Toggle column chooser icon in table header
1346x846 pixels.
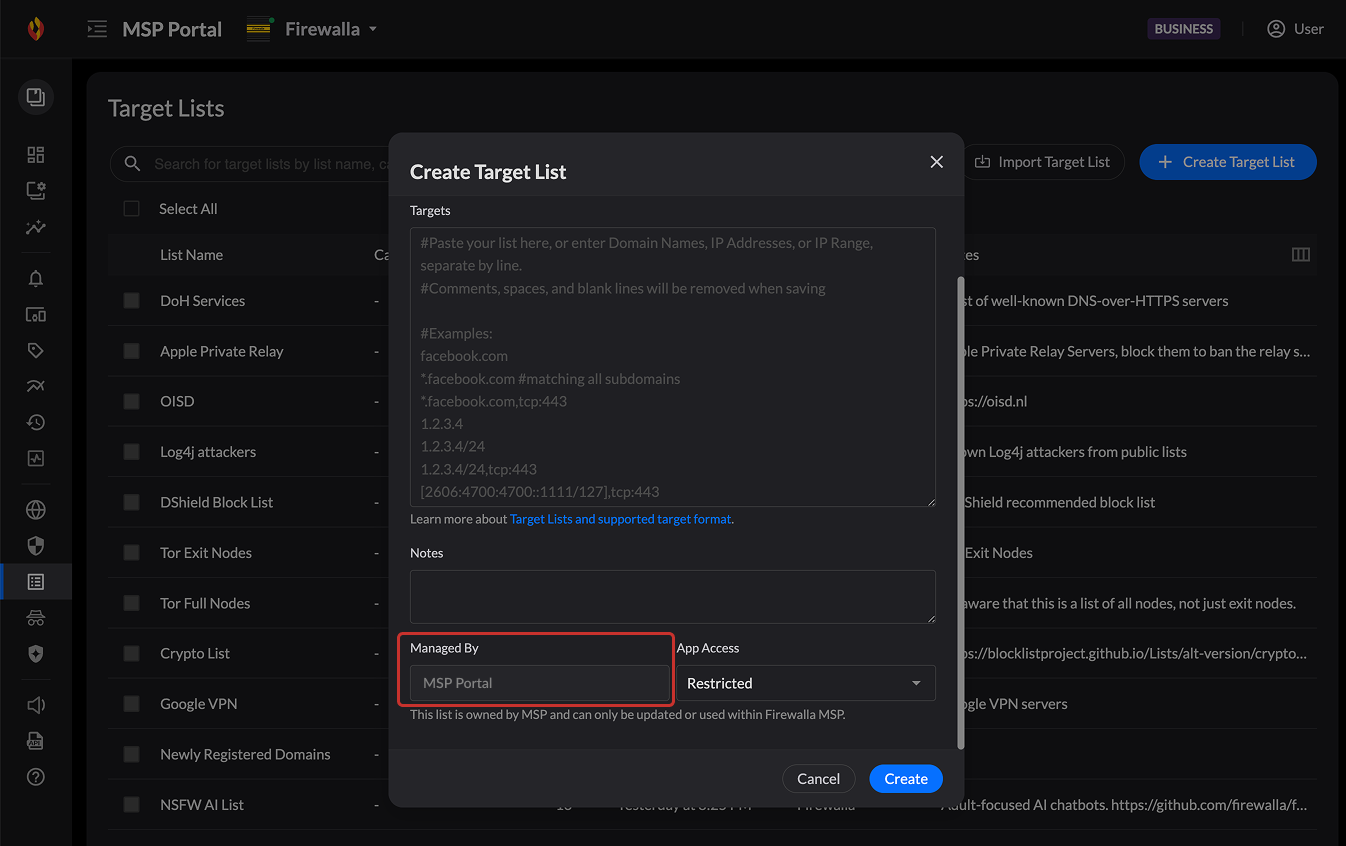(1300, 255)
